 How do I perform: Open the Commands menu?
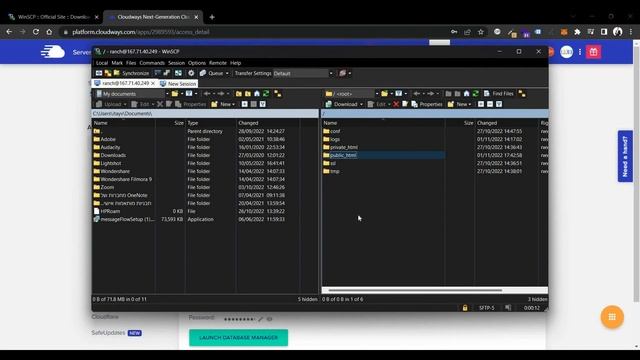[152, 63]
